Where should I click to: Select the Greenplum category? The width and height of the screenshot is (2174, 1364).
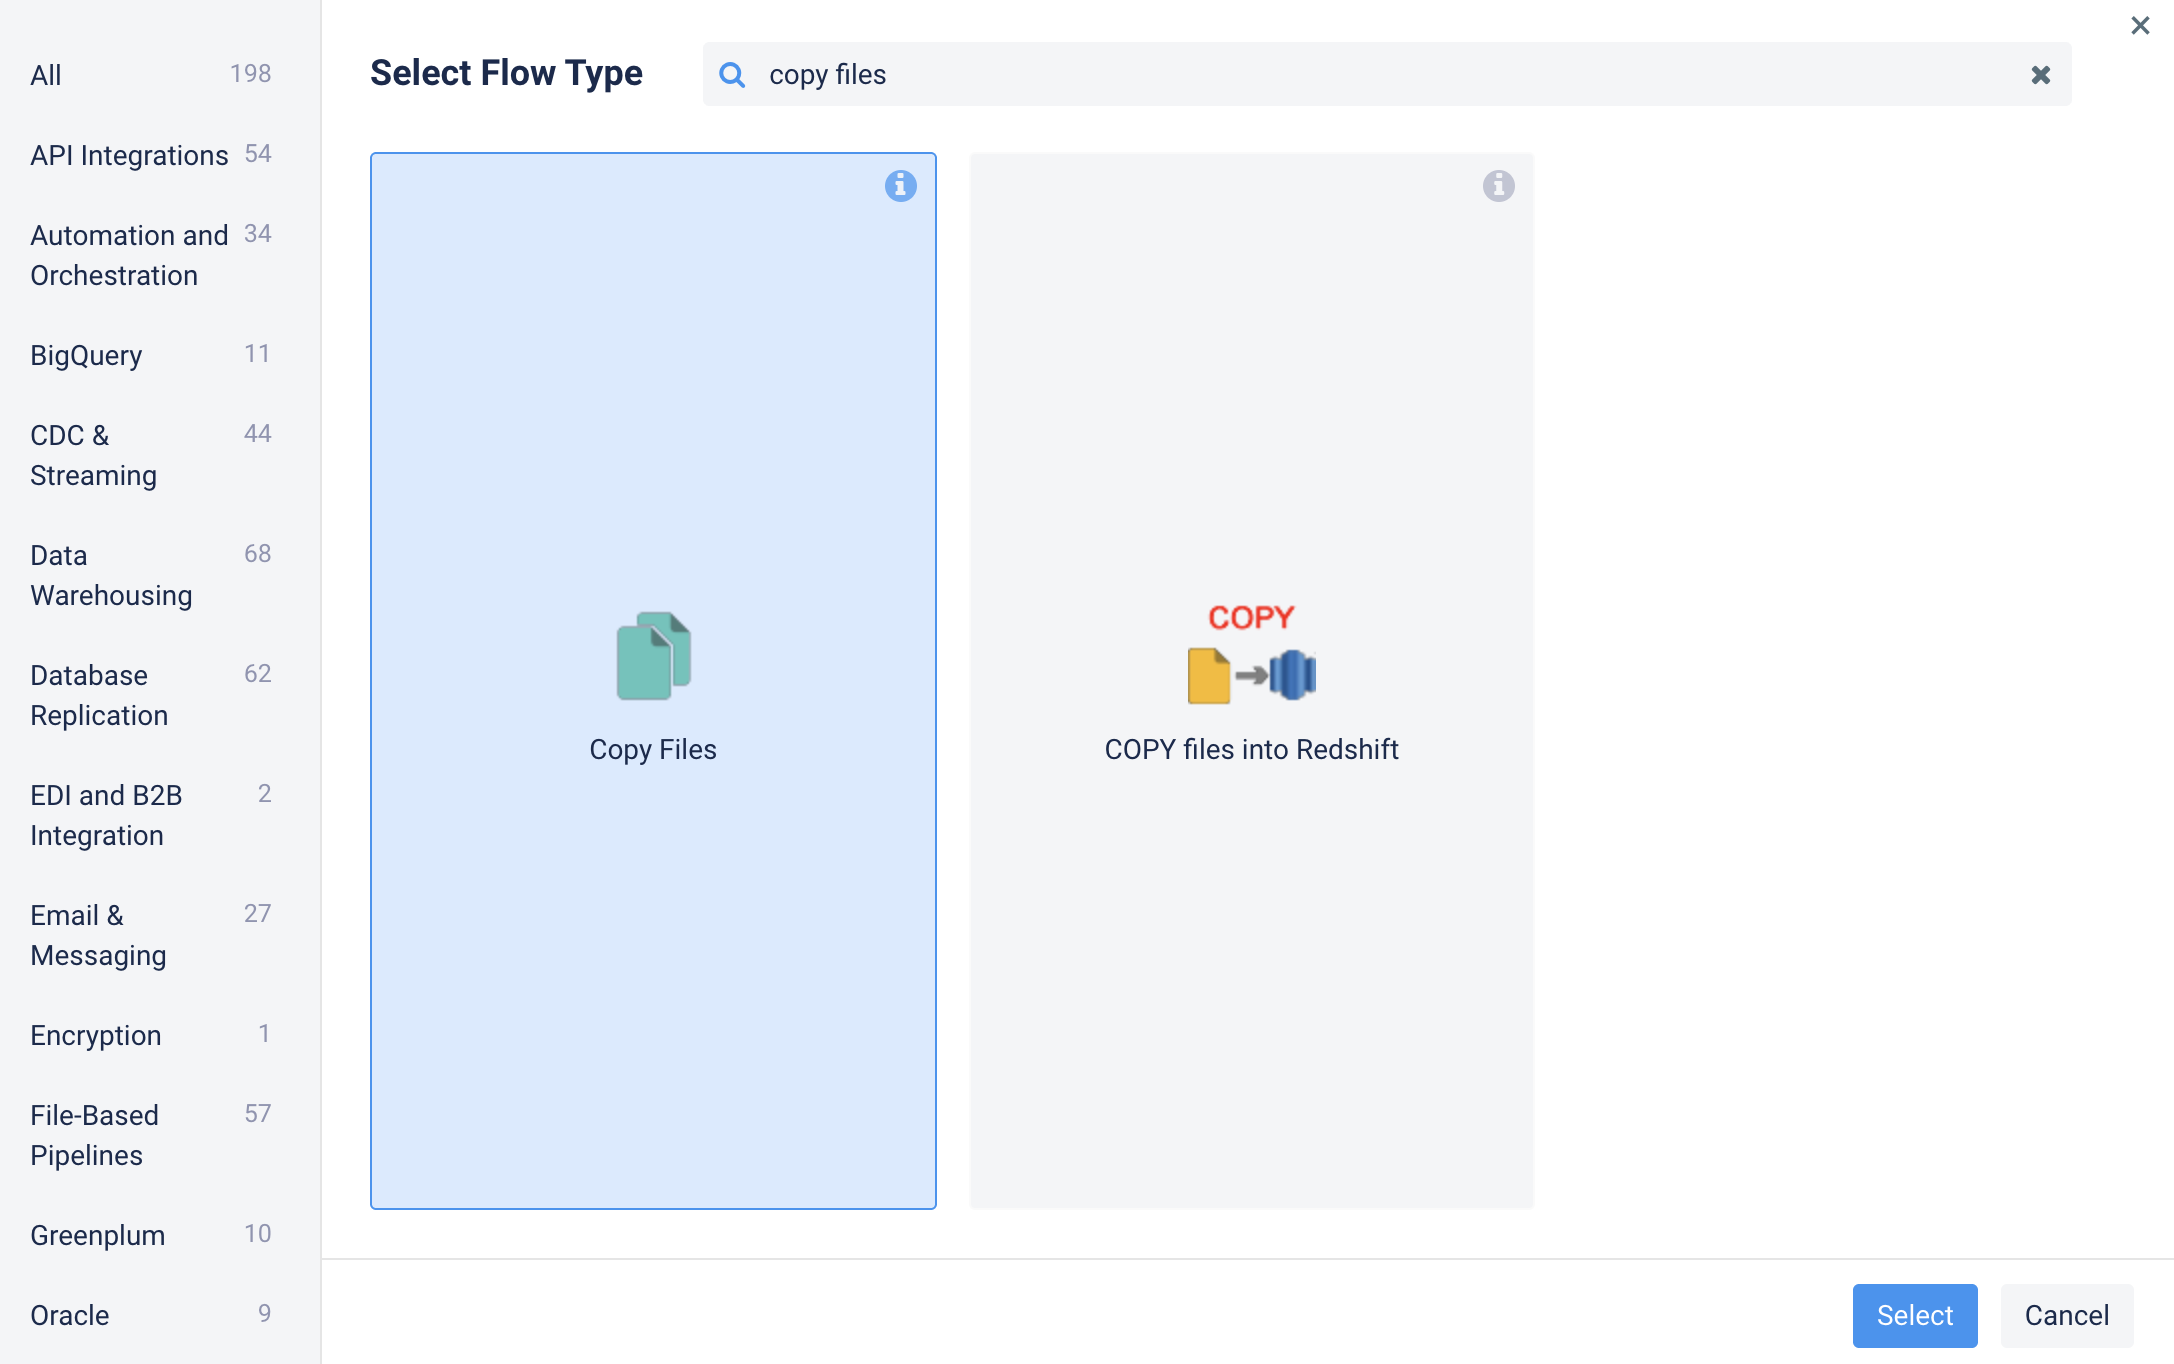pos(150,1235)
